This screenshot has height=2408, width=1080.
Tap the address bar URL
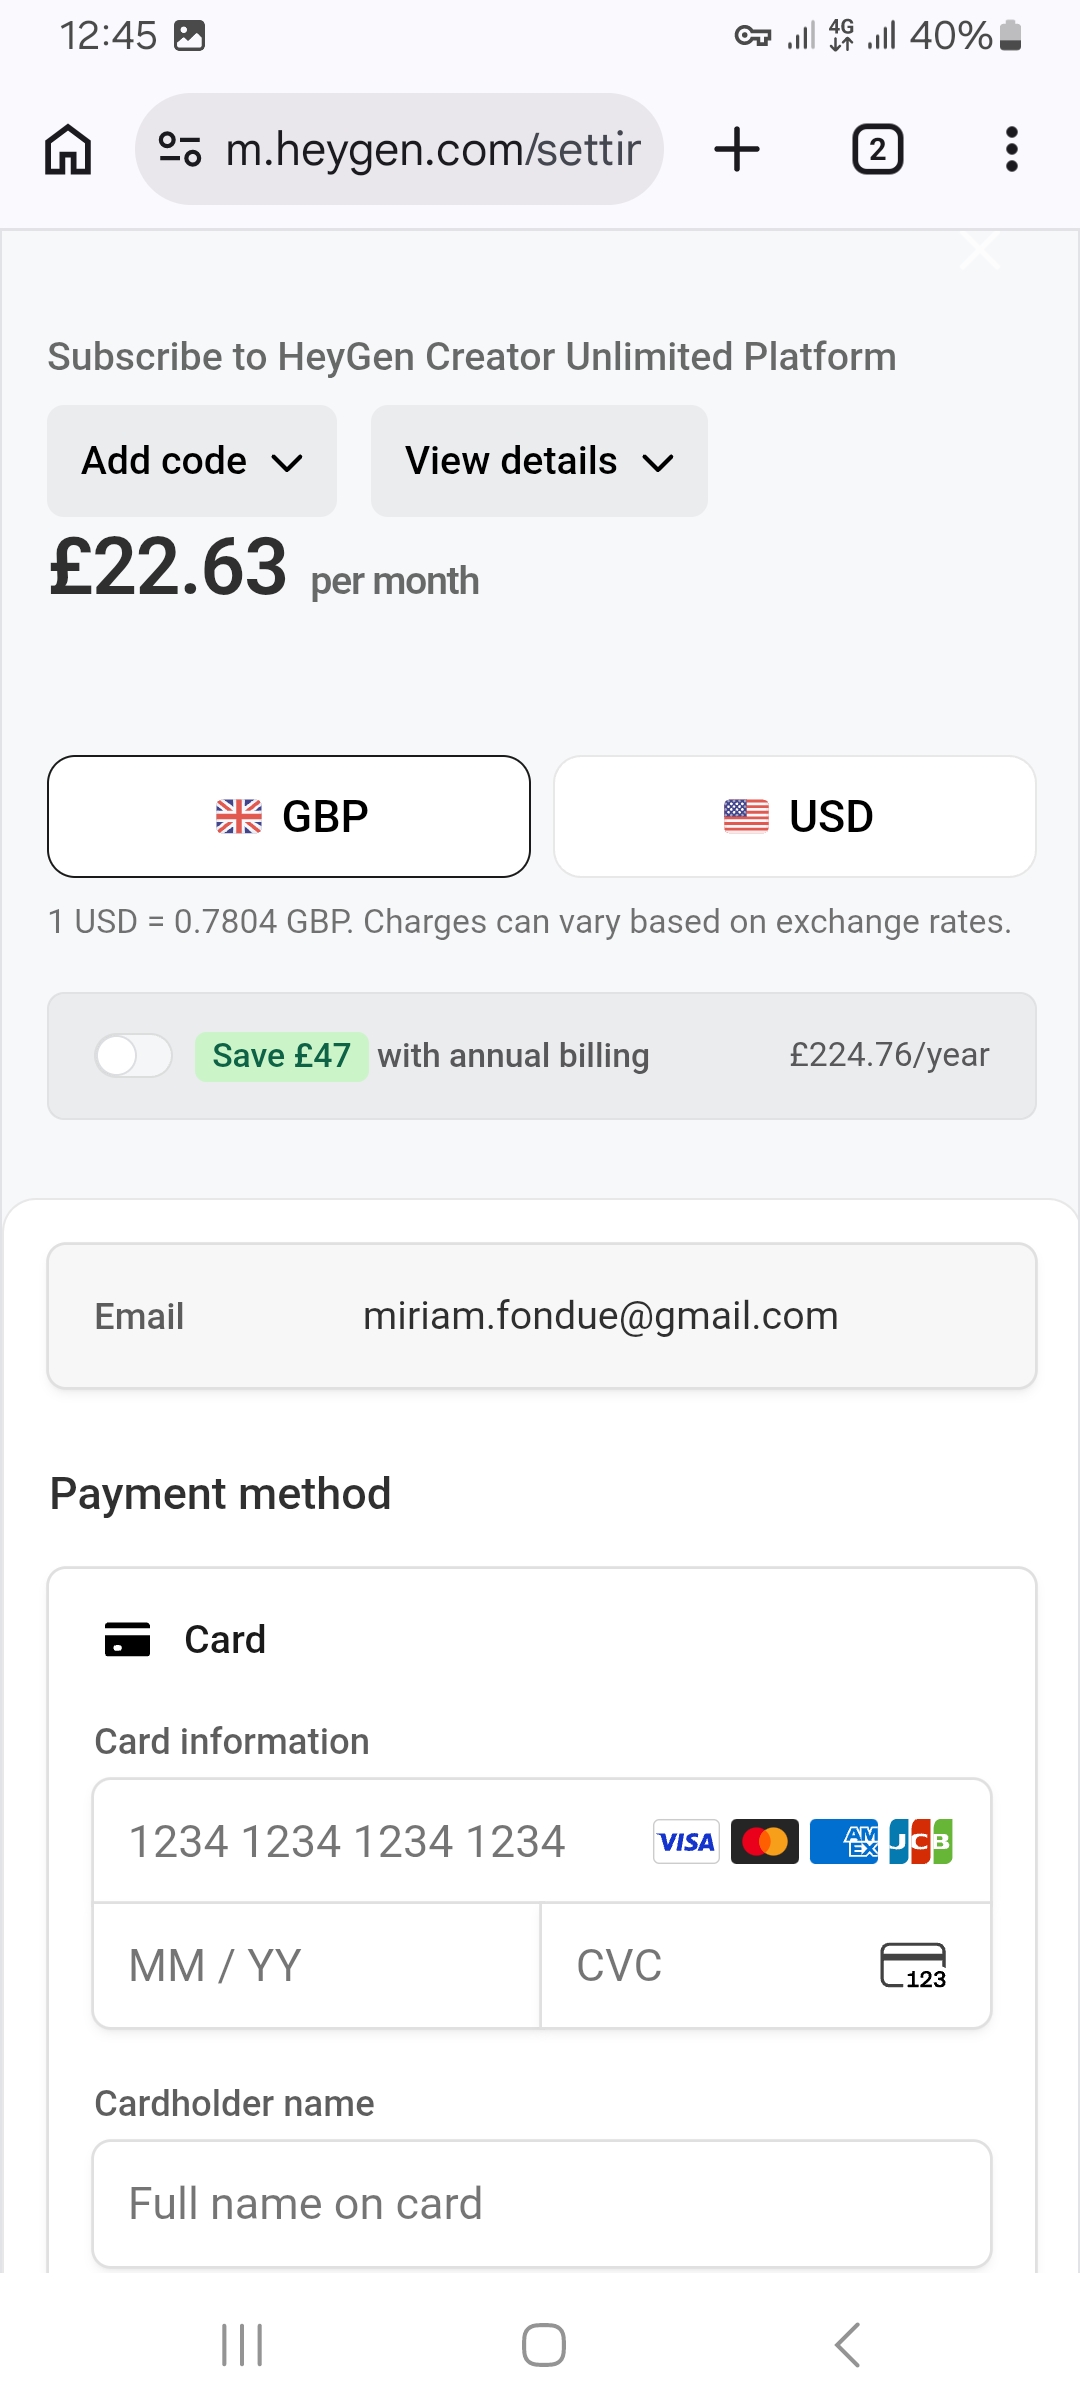click(x=432, y=150)
